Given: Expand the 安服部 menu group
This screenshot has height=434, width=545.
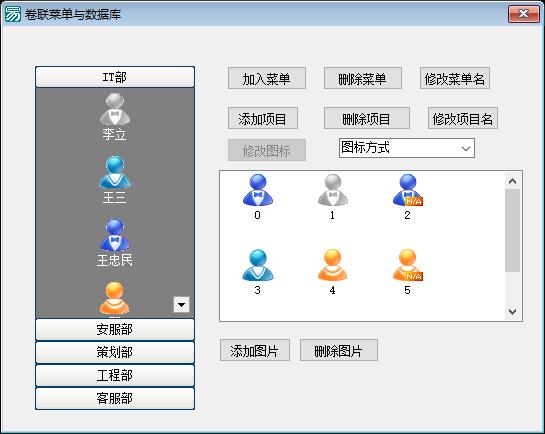Looking at the screenshot, I should click(115, 329).
